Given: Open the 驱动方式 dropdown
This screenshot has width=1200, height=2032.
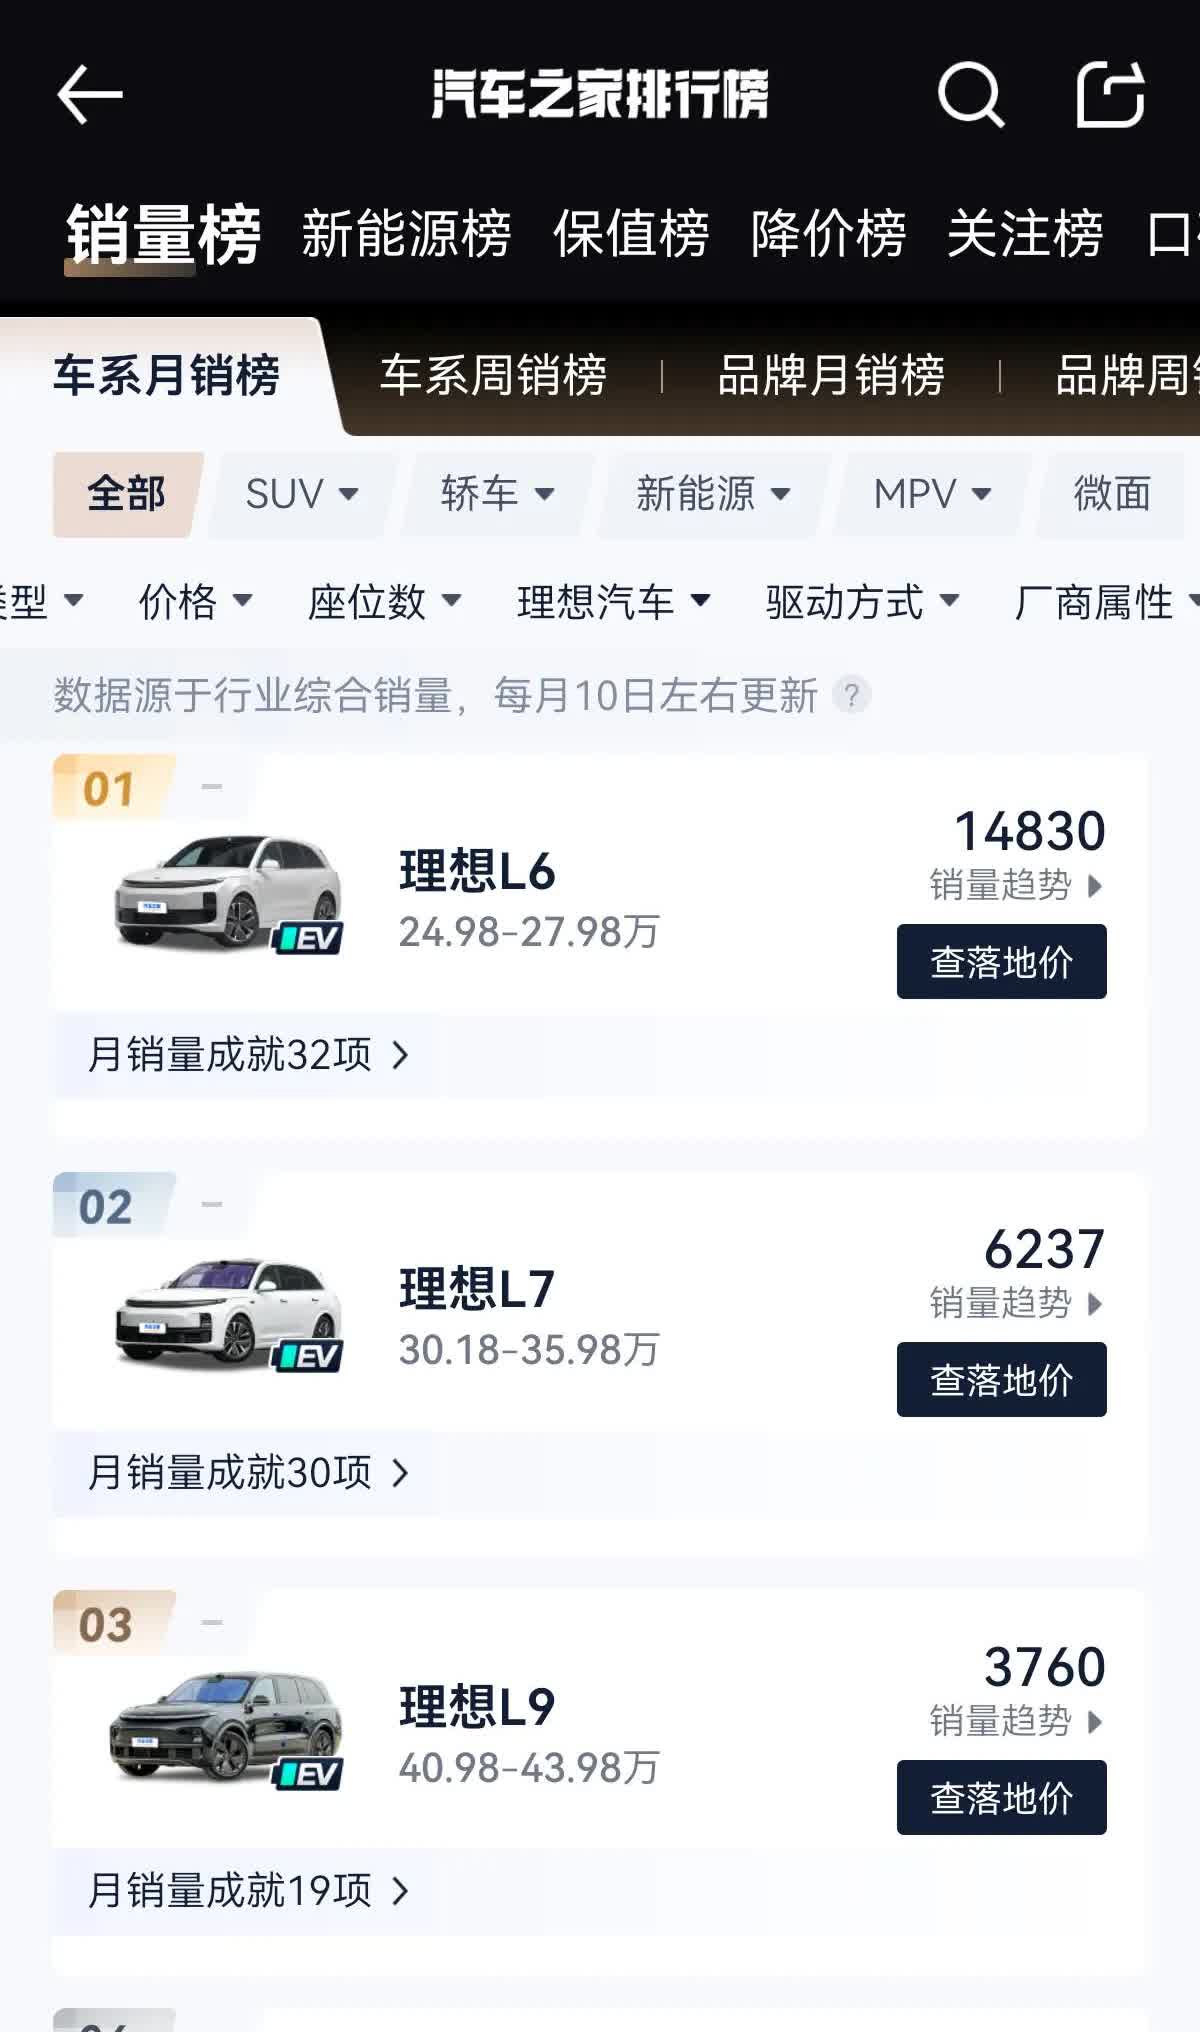Looking at the screenshot, I should pos(862,602).
